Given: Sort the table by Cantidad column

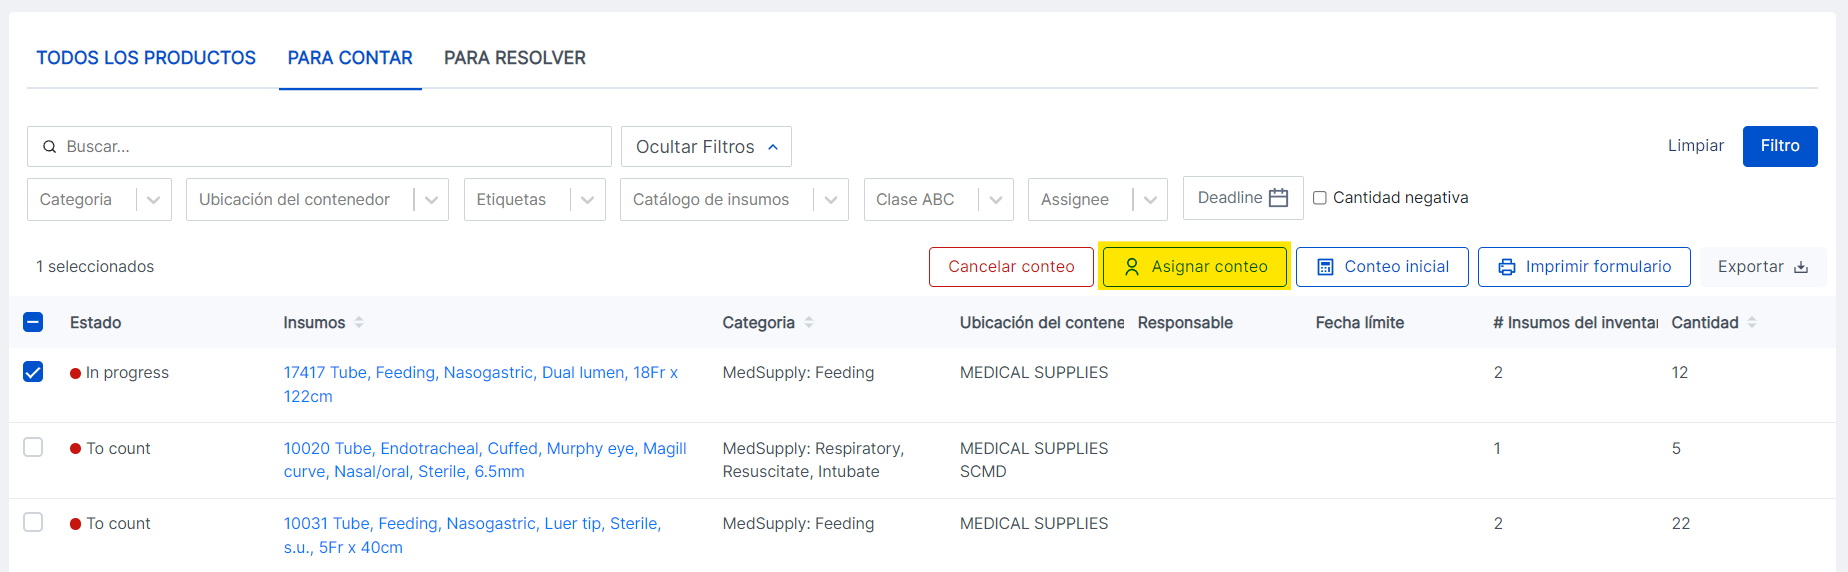Looking at the screenshot, I should (x=1752, y=322).
